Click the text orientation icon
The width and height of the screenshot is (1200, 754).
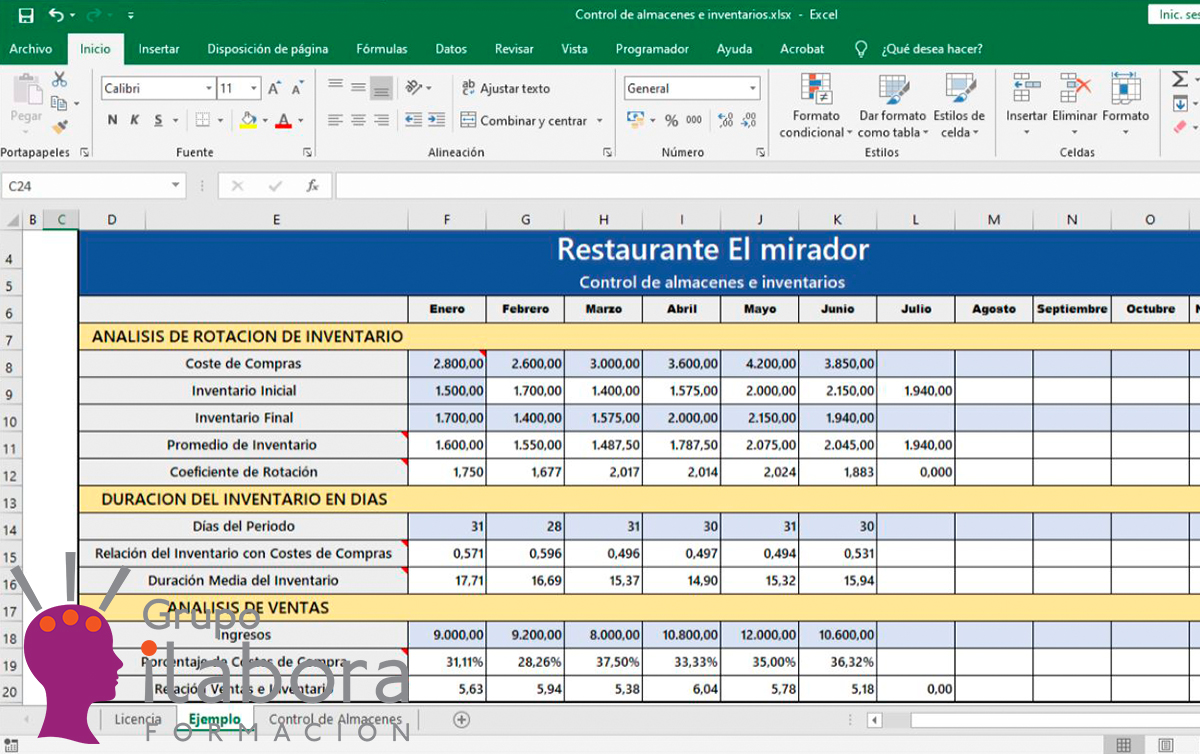point(414,88)
